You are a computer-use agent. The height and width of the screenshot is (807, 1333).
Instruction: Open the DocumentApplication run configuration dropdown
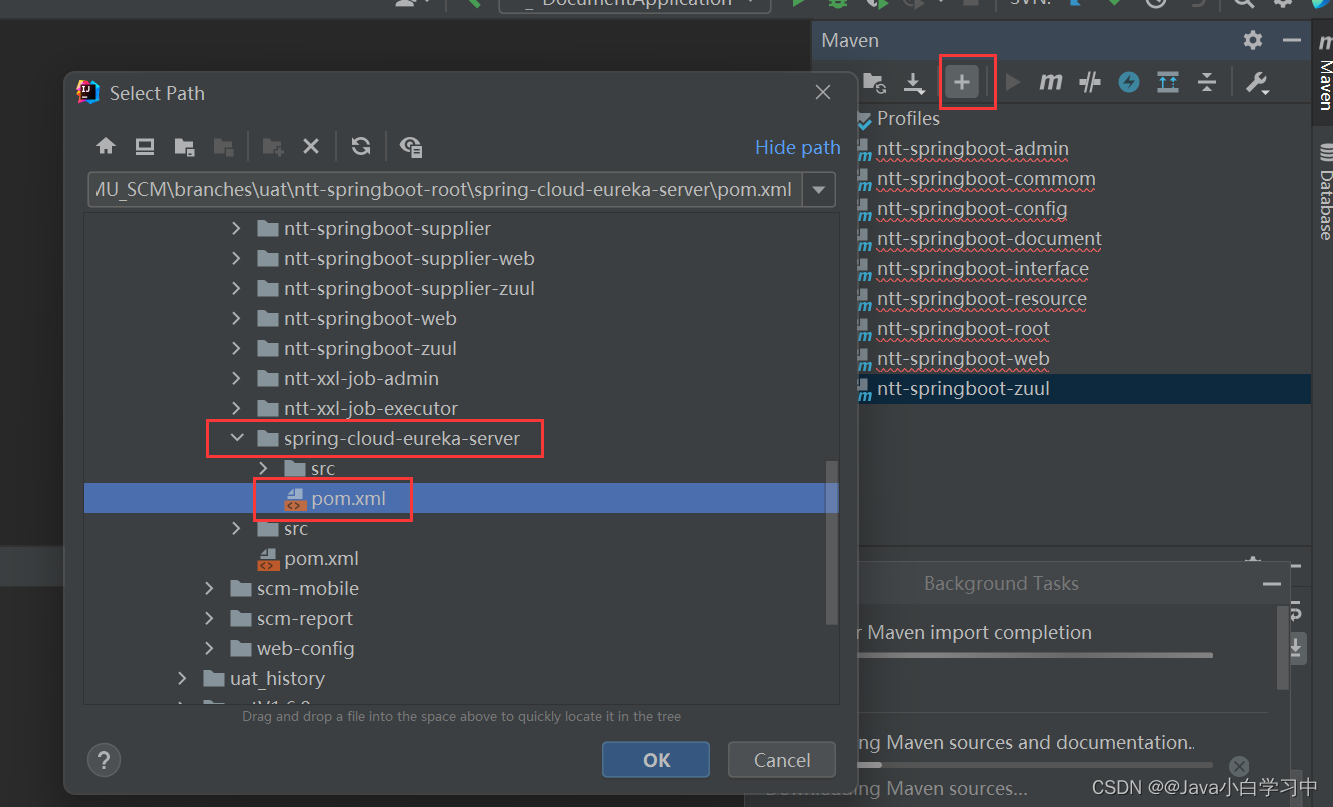coord(635,4)
